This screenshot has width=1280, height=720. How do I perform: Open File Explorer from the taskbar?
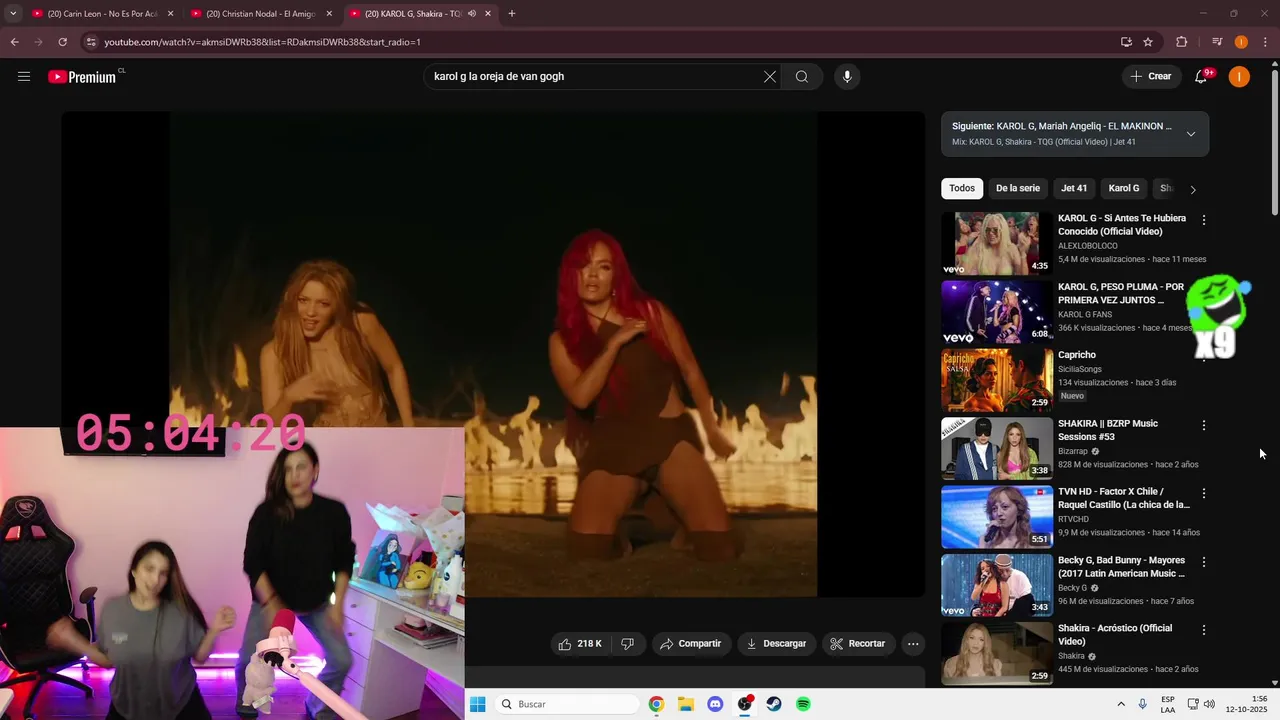point(686,704)
